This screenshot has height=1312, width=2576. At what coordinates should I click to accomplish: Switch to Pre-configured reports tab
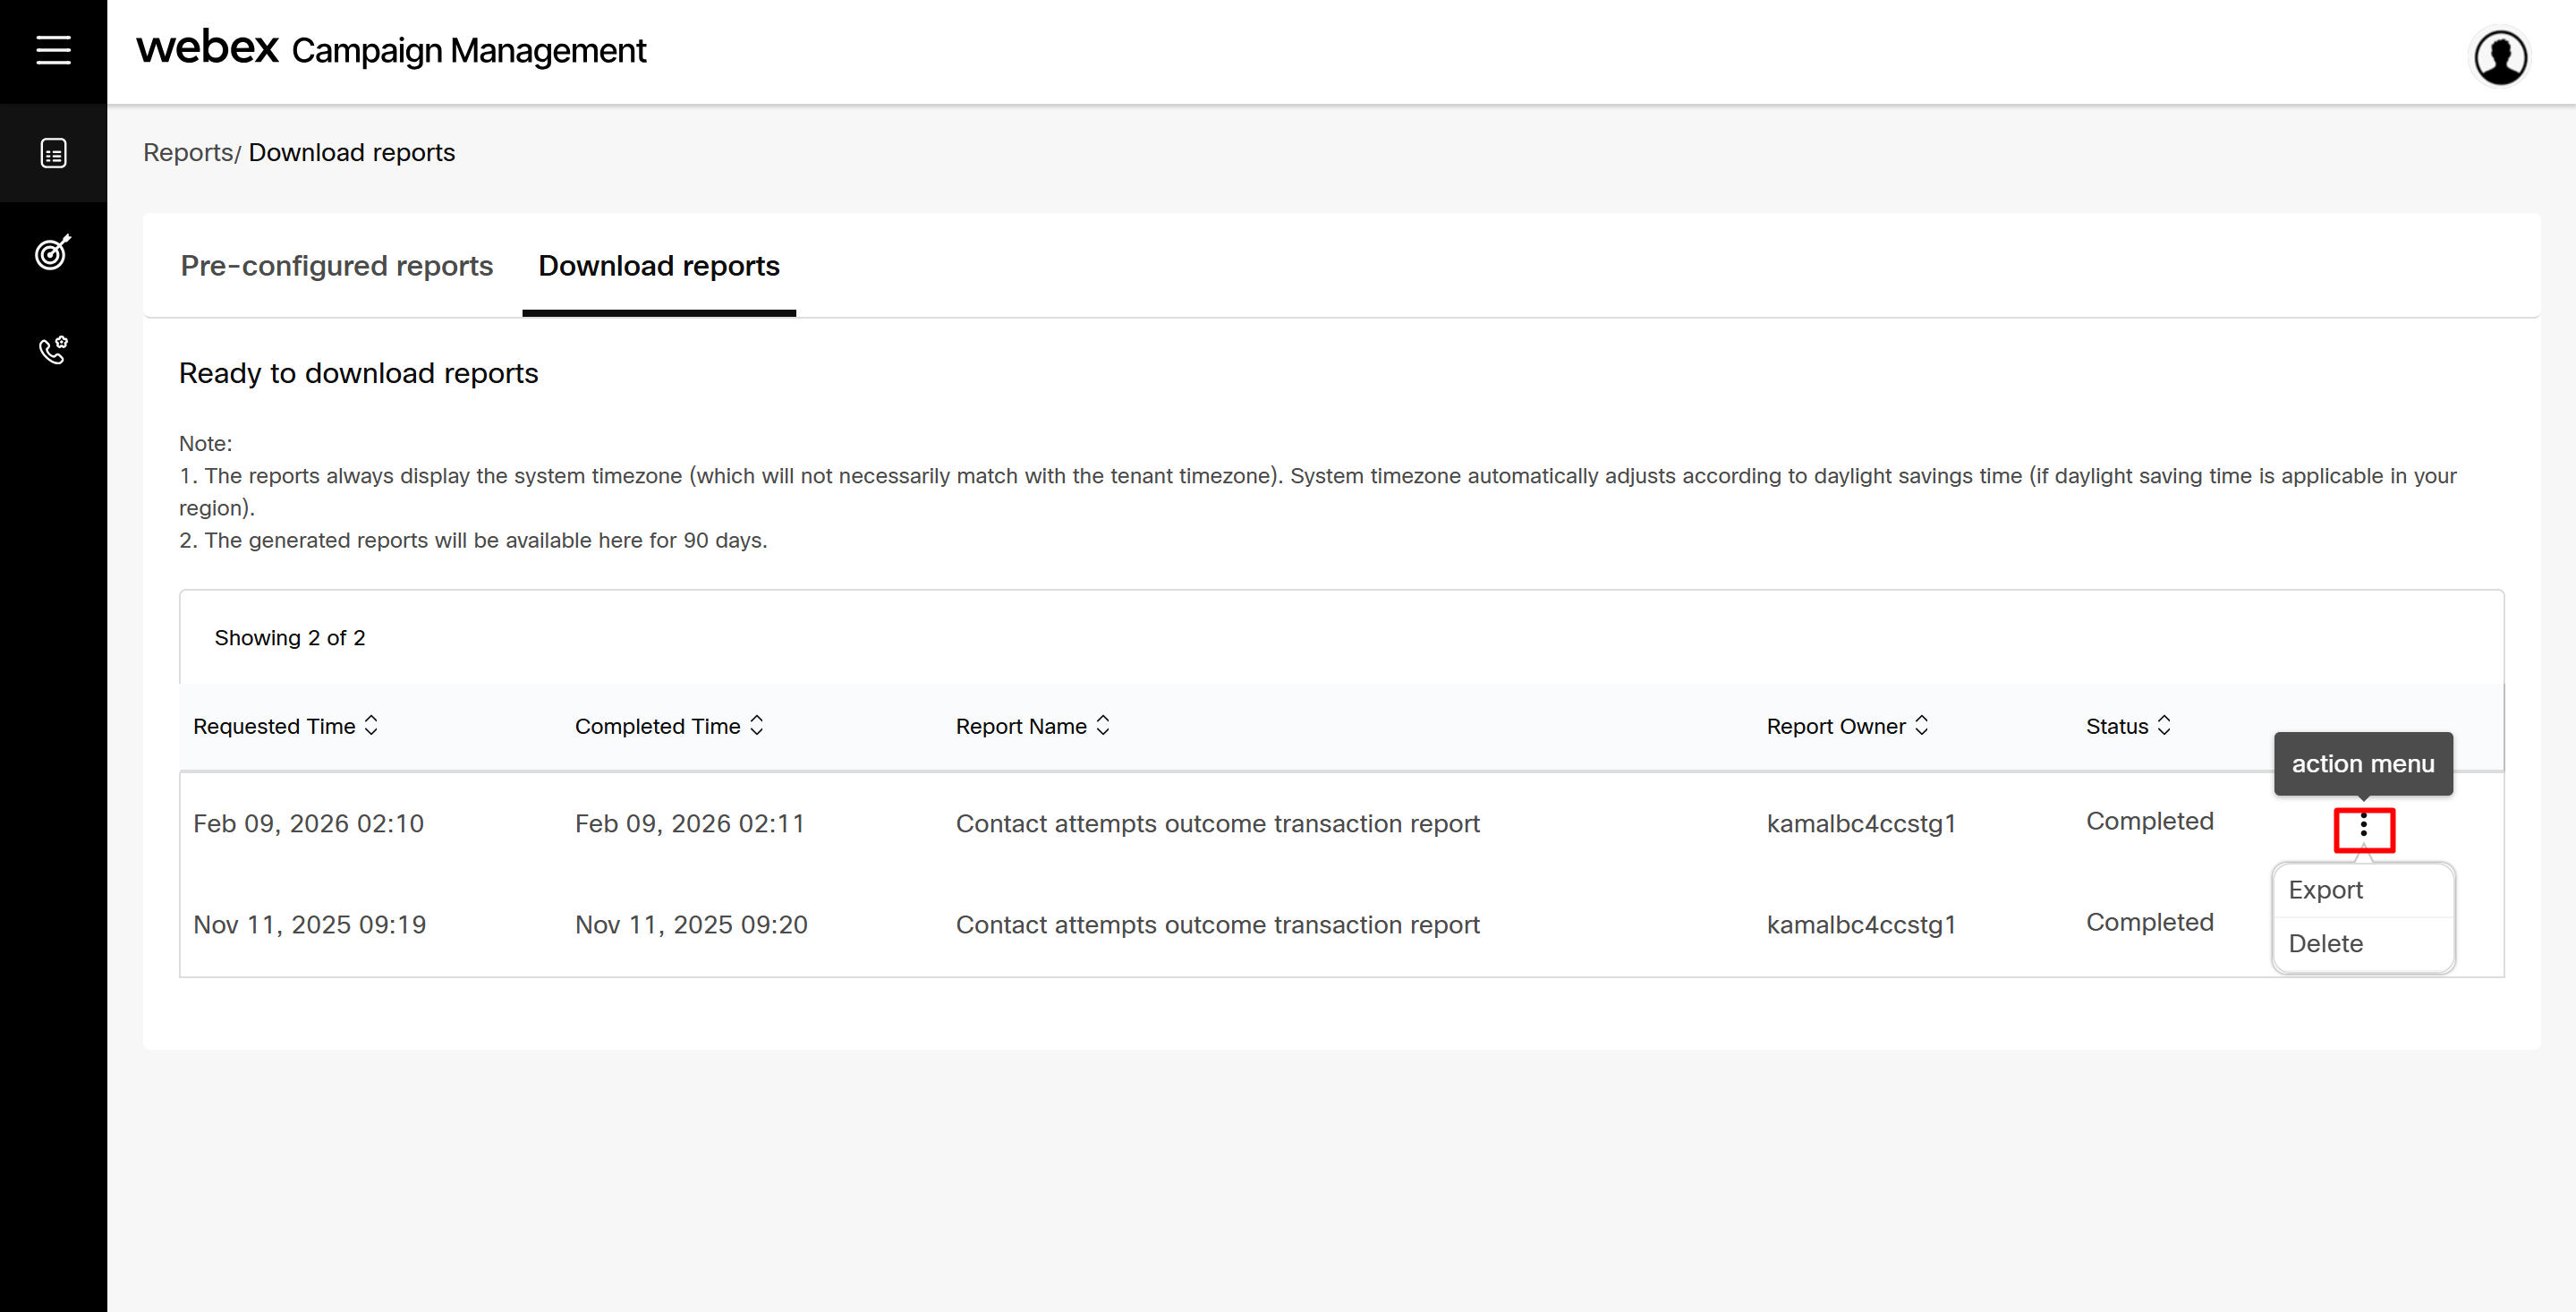point(336,266)
